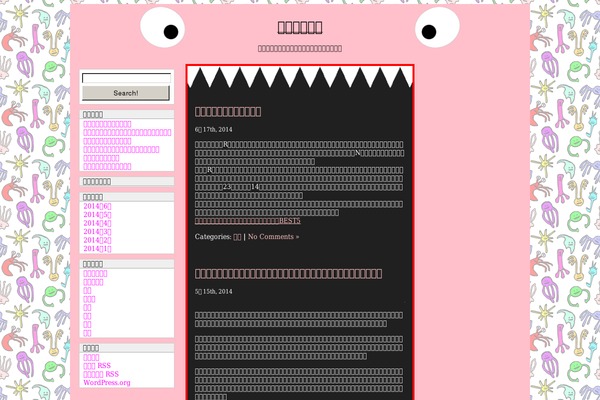Viewport: 600px width, 400px height.
Task: Open the 2014 month 4 archive link
Action: coord(97,223)
